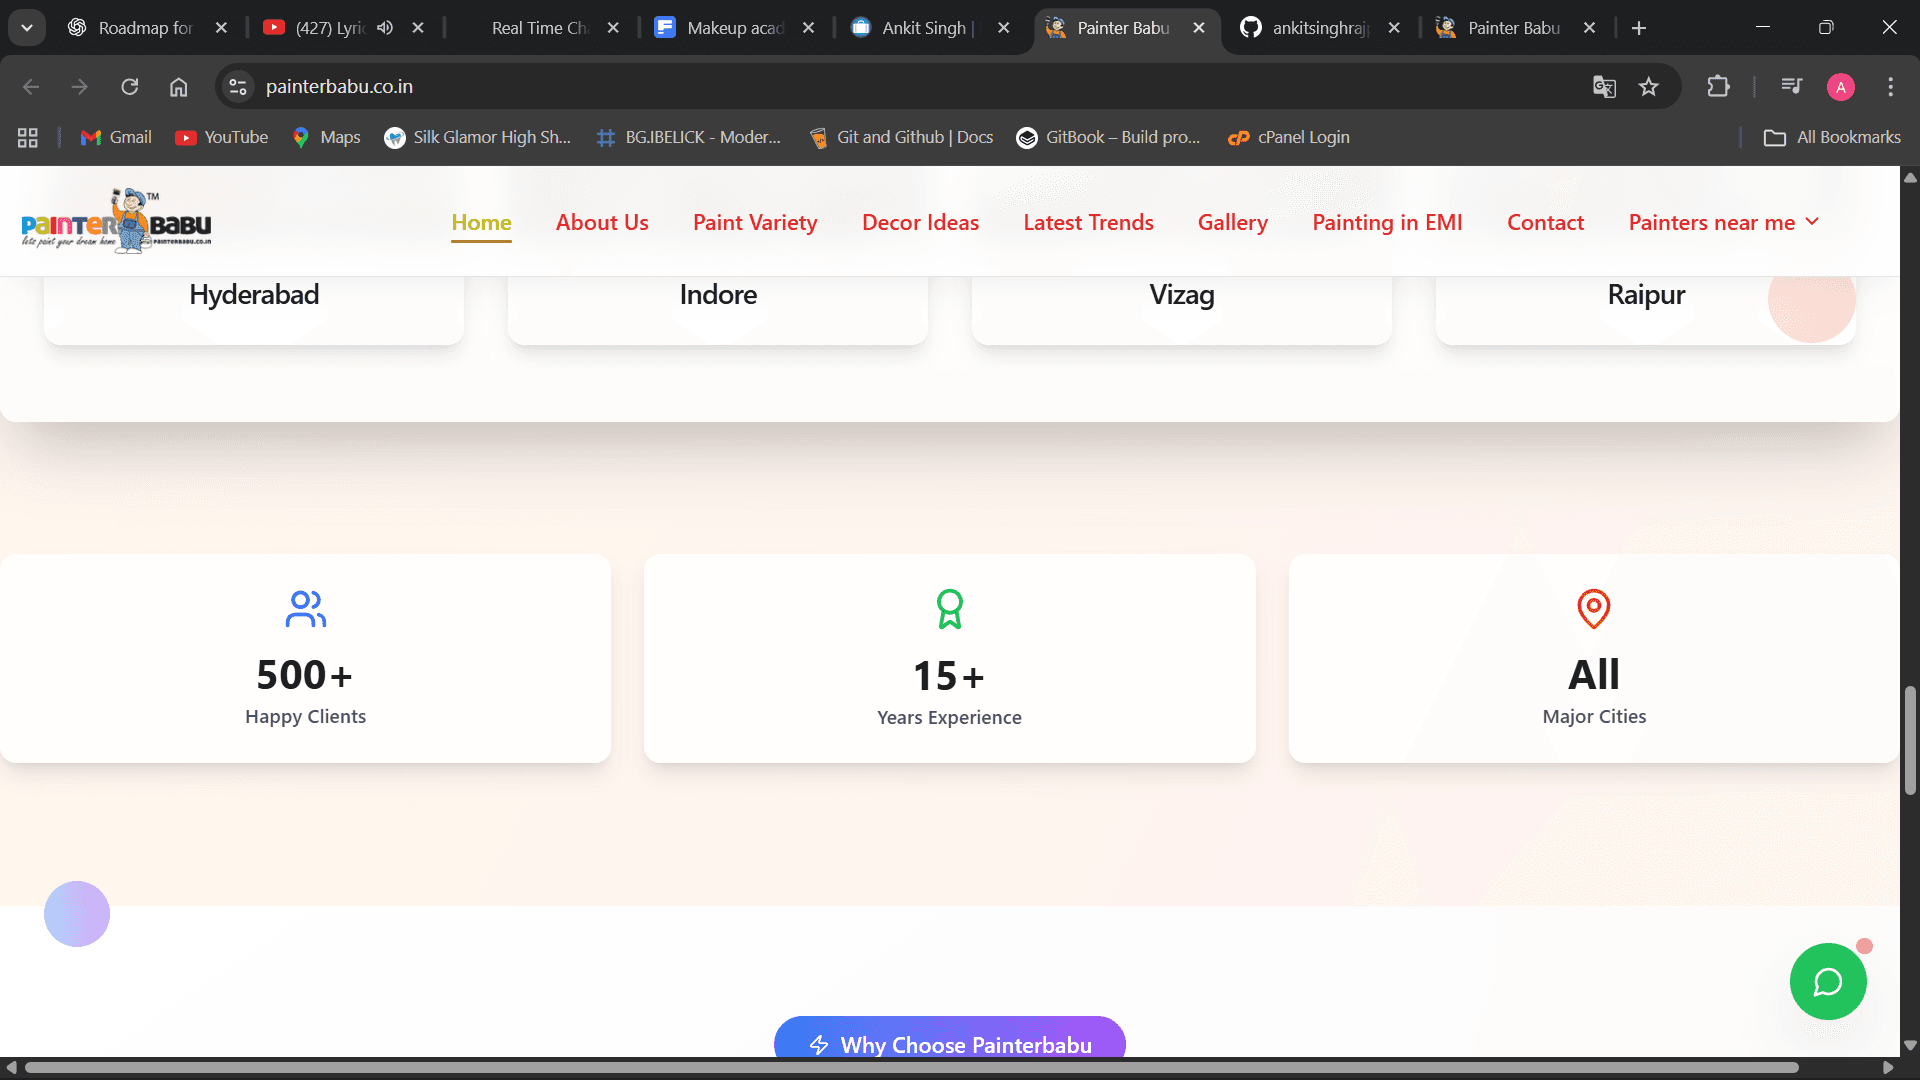The width and height of the screenshot is (1920, 1080).
Task: Click the Why Choose Painterbabu button
Action: [949, 1043]
